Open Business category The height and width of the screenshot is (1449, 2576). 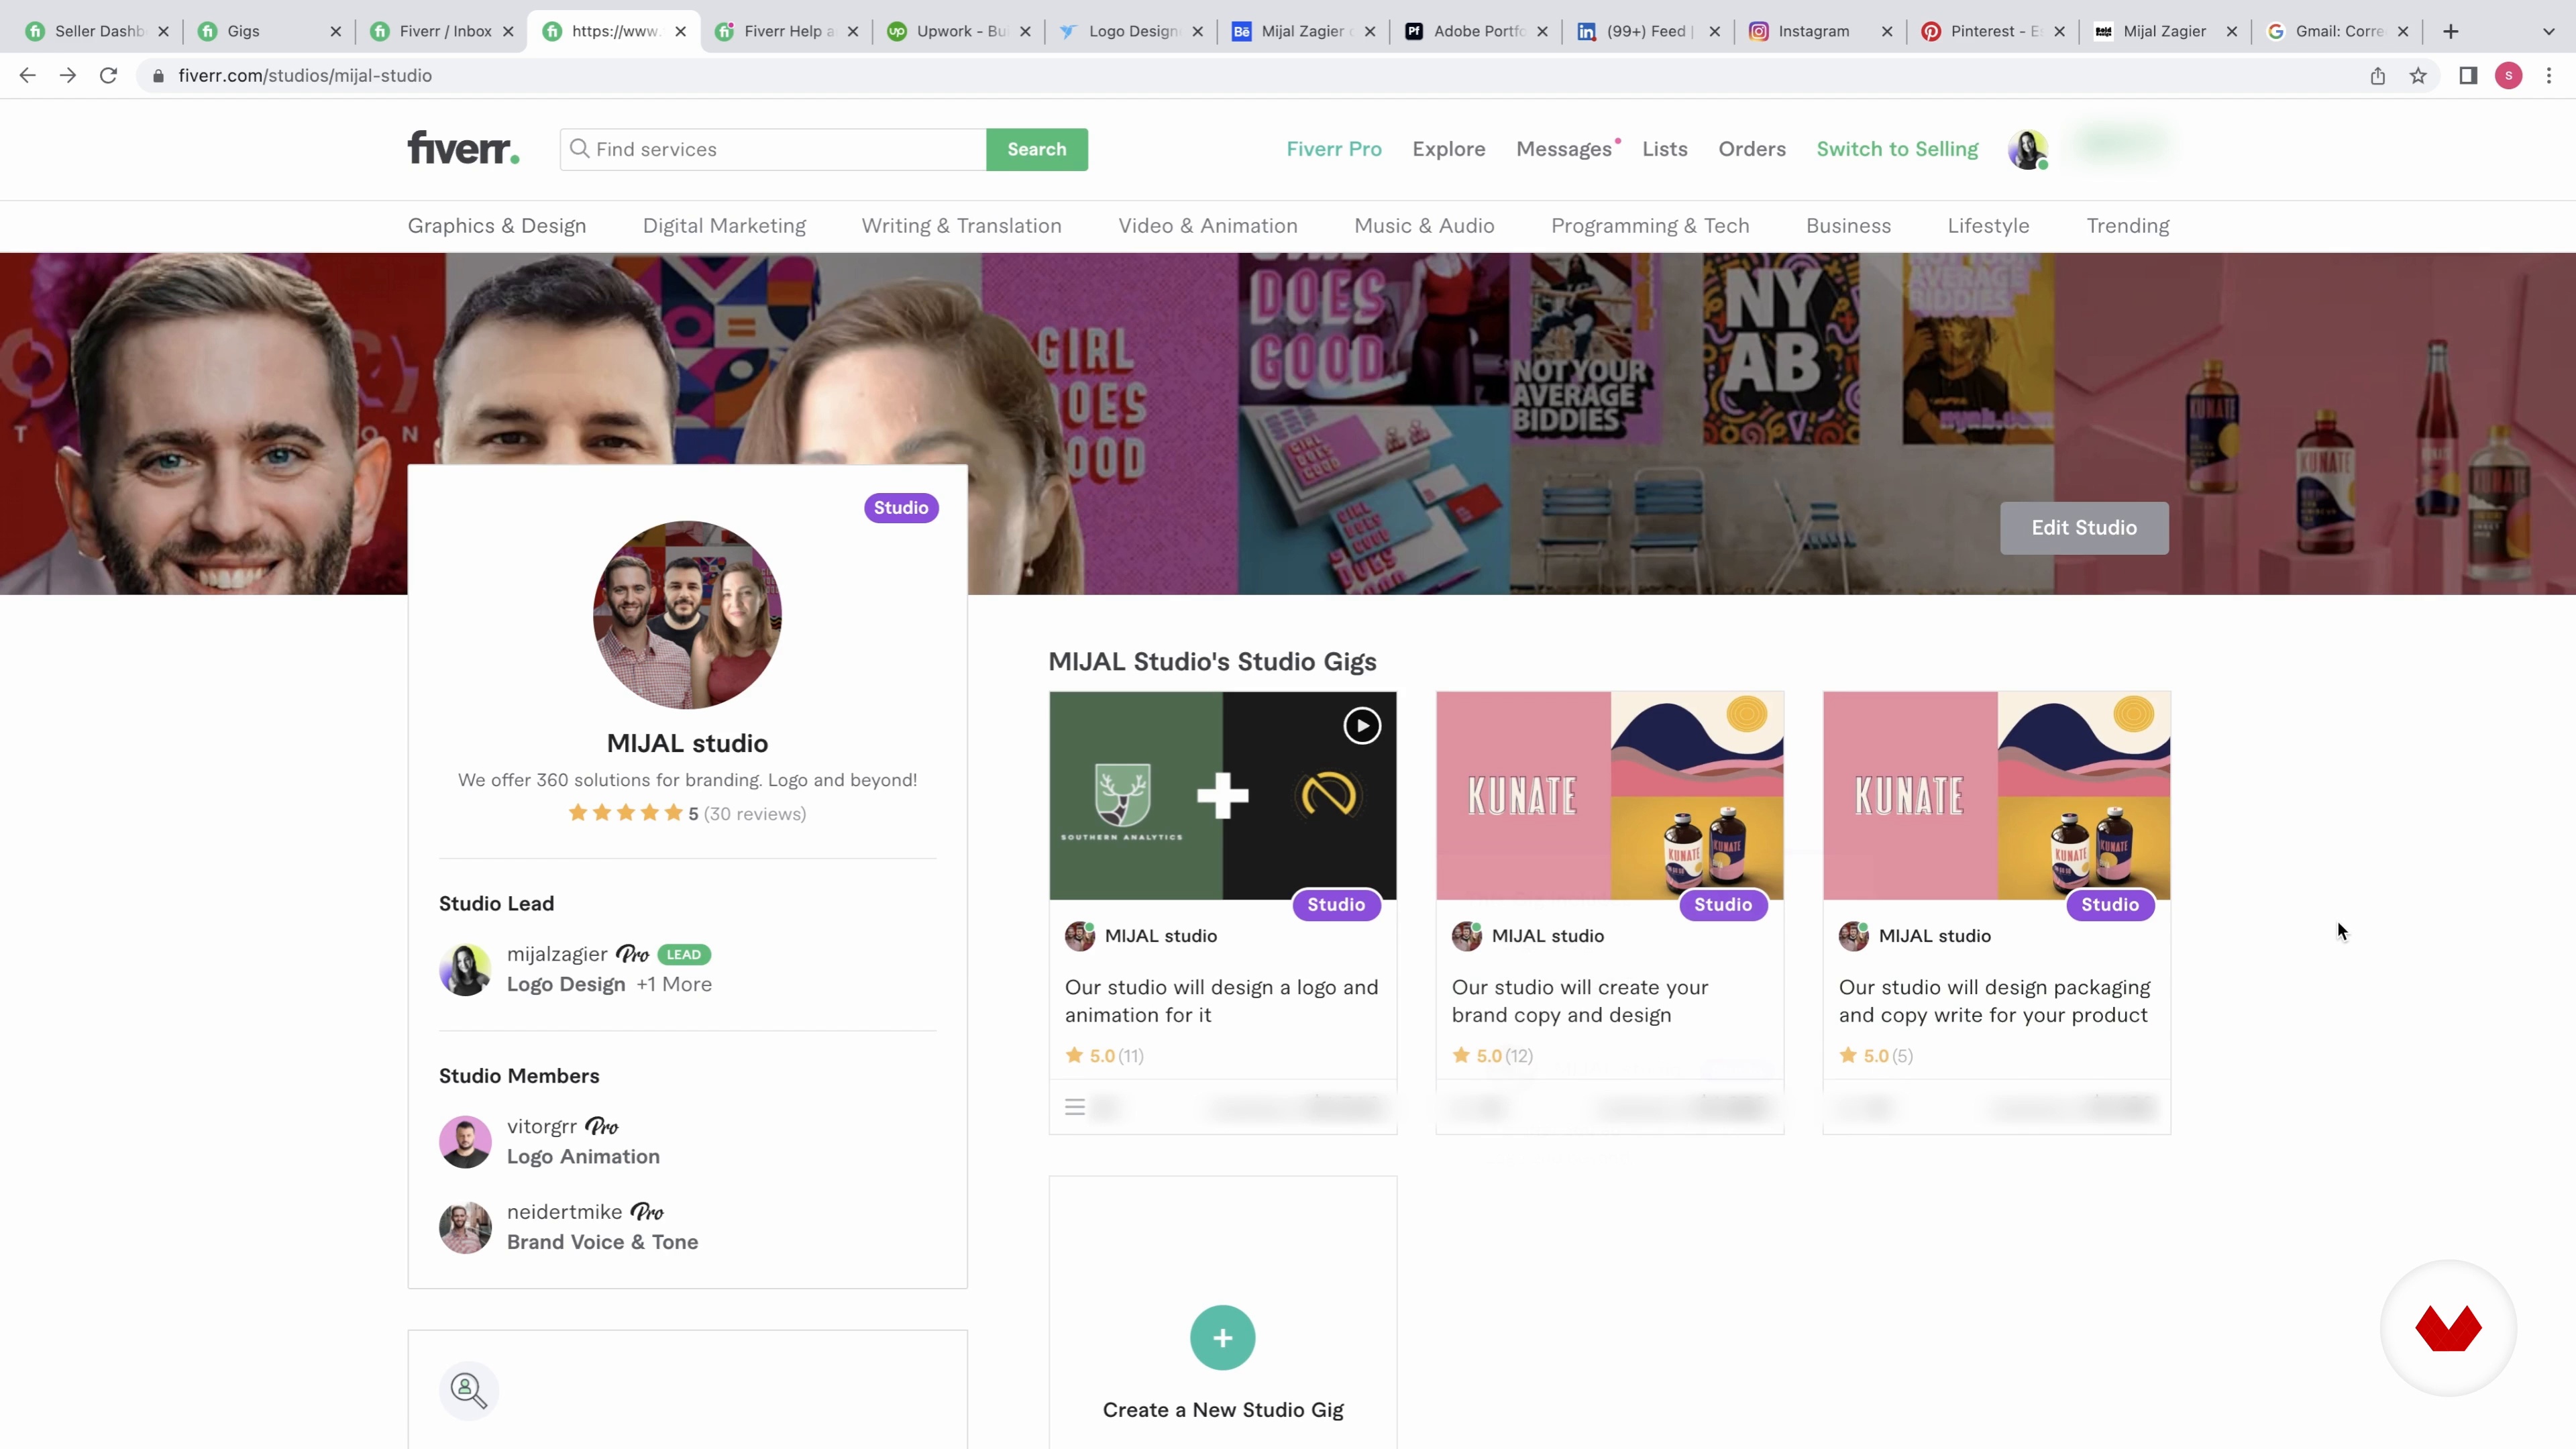[x=1848, y=226]
